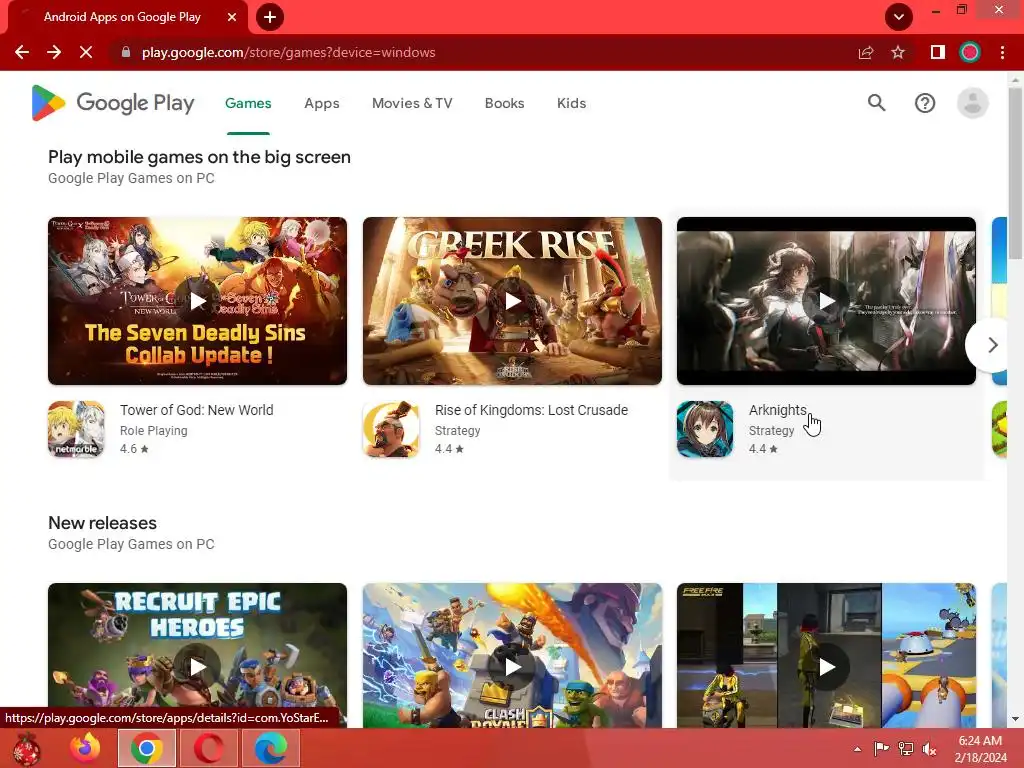Play the Free Fire trailer video

point(827,667)
